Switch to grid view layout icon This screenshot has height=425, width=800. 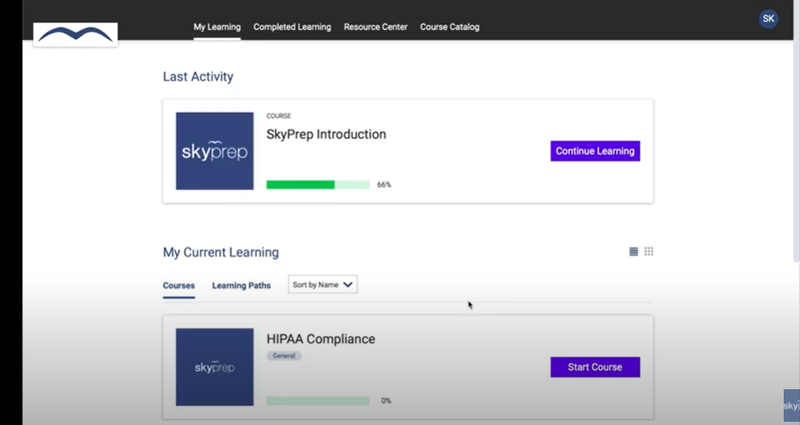648,252
